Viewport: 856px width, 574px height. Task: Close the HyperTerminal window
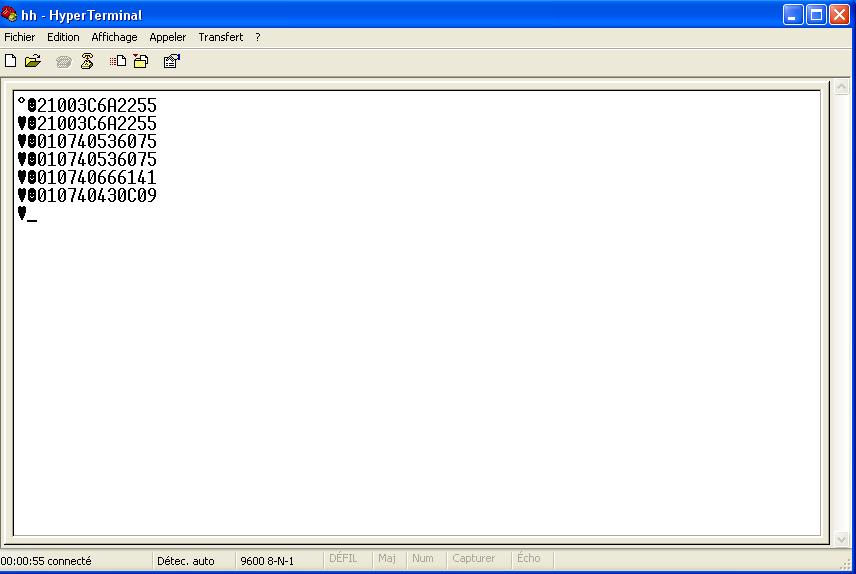coord(840,14)
